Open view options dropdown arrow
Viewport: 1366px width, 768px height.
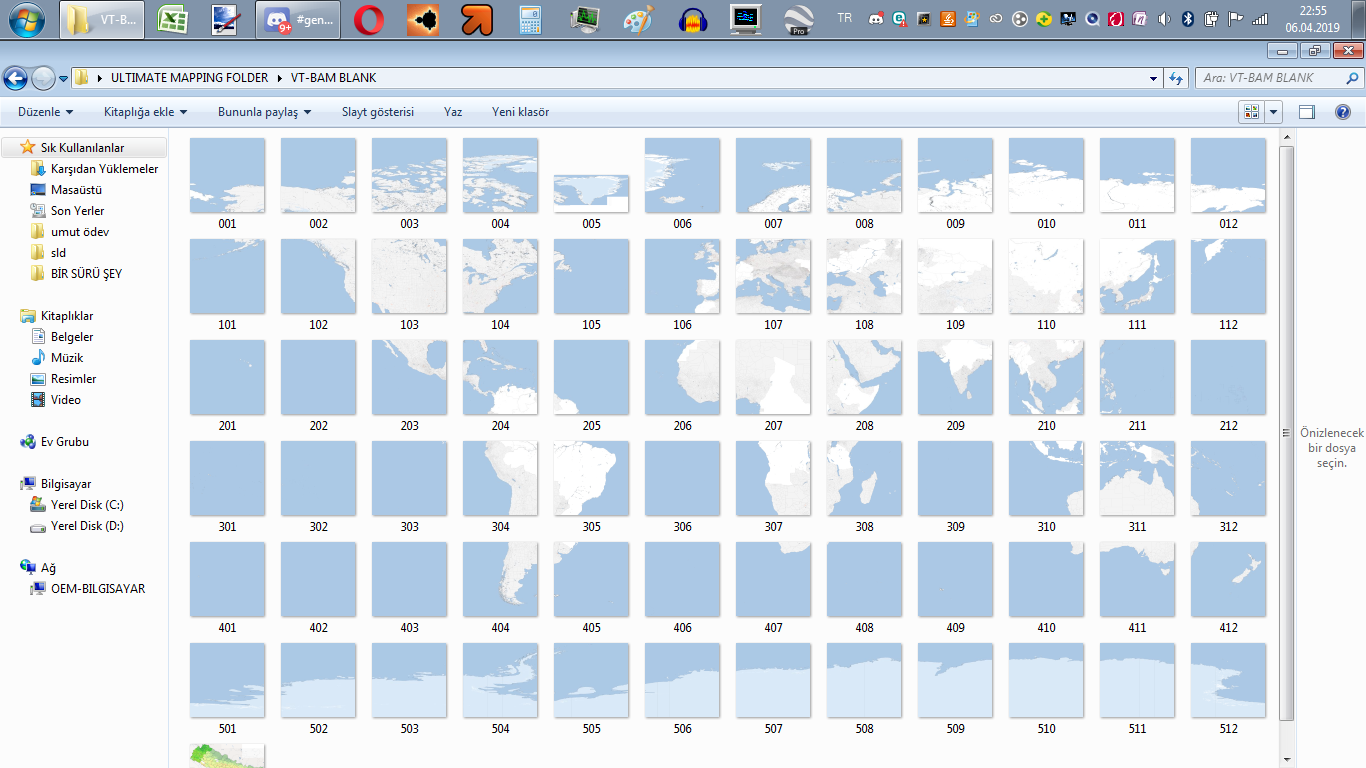(x=1274, y=112)
